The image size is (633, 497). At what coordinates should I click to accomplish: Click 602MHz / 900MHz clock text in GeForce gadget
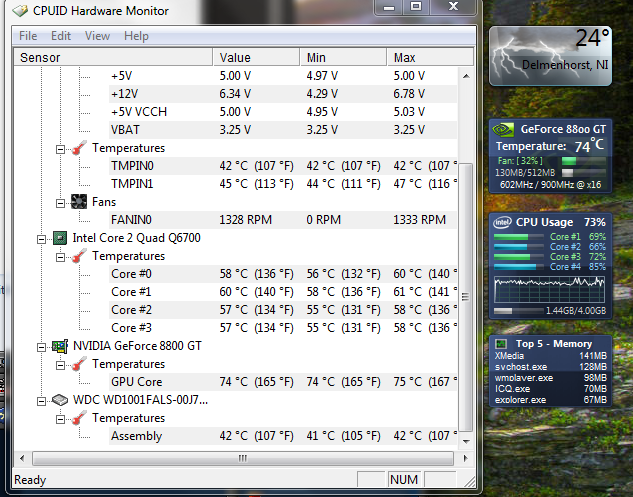point(550,185)
